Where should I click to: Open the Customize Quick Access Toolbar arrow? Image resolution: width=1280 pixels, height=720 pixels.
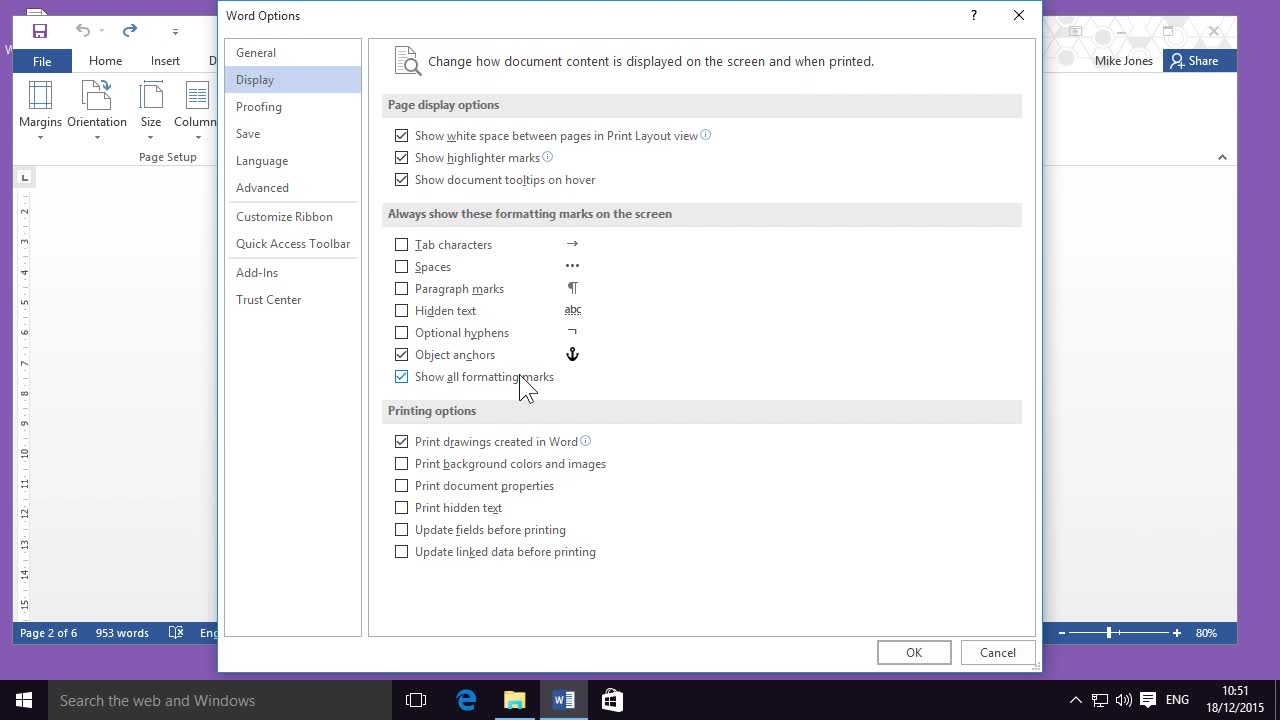[175, 32]
